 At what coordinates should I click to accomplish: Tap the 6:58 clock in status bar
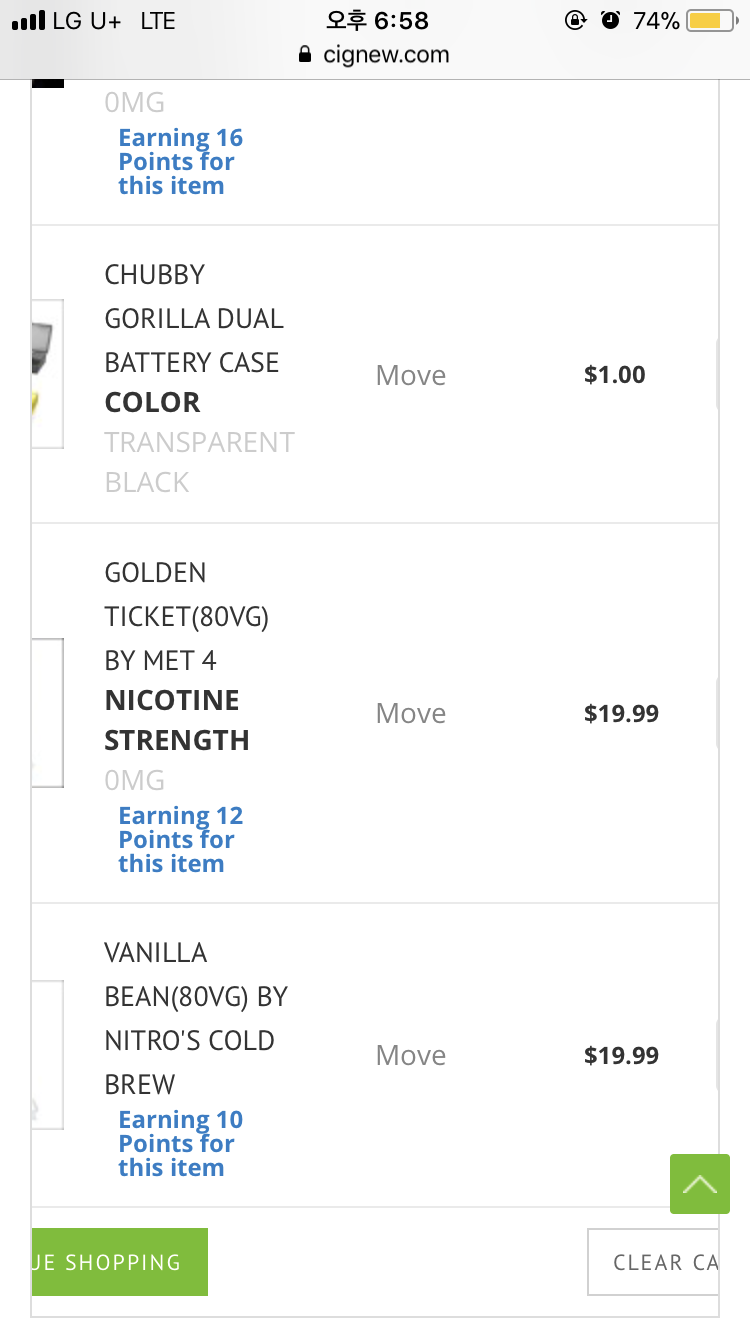[377, 20]
